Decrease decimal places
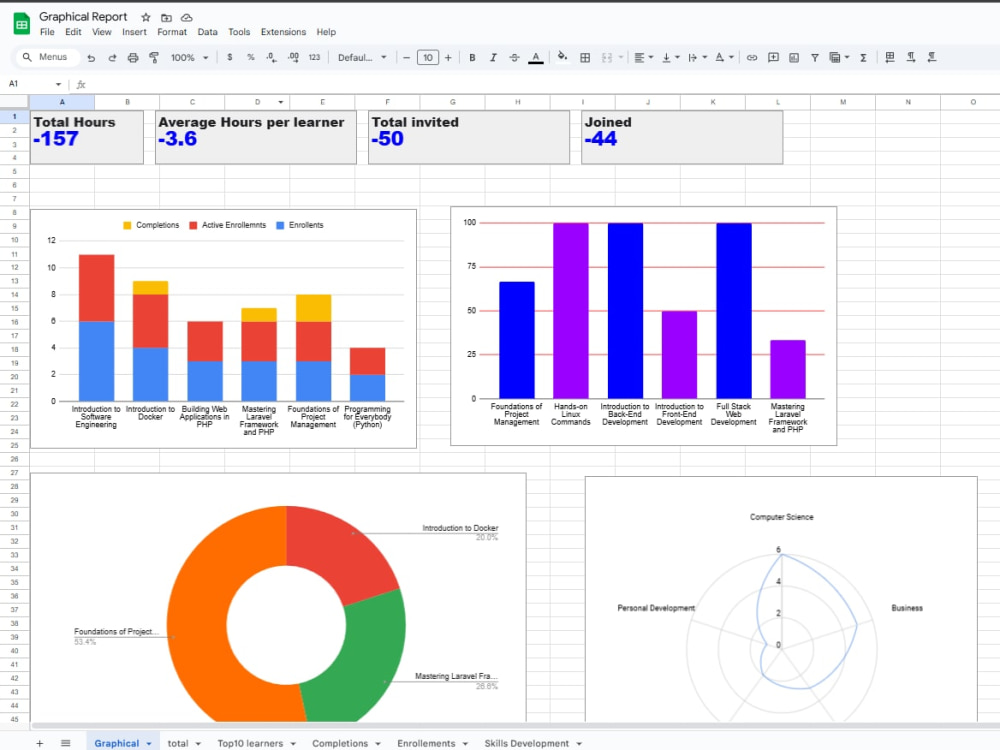Image resolution: width=1000 pixels, height=750 pixels. click(272, 57)
